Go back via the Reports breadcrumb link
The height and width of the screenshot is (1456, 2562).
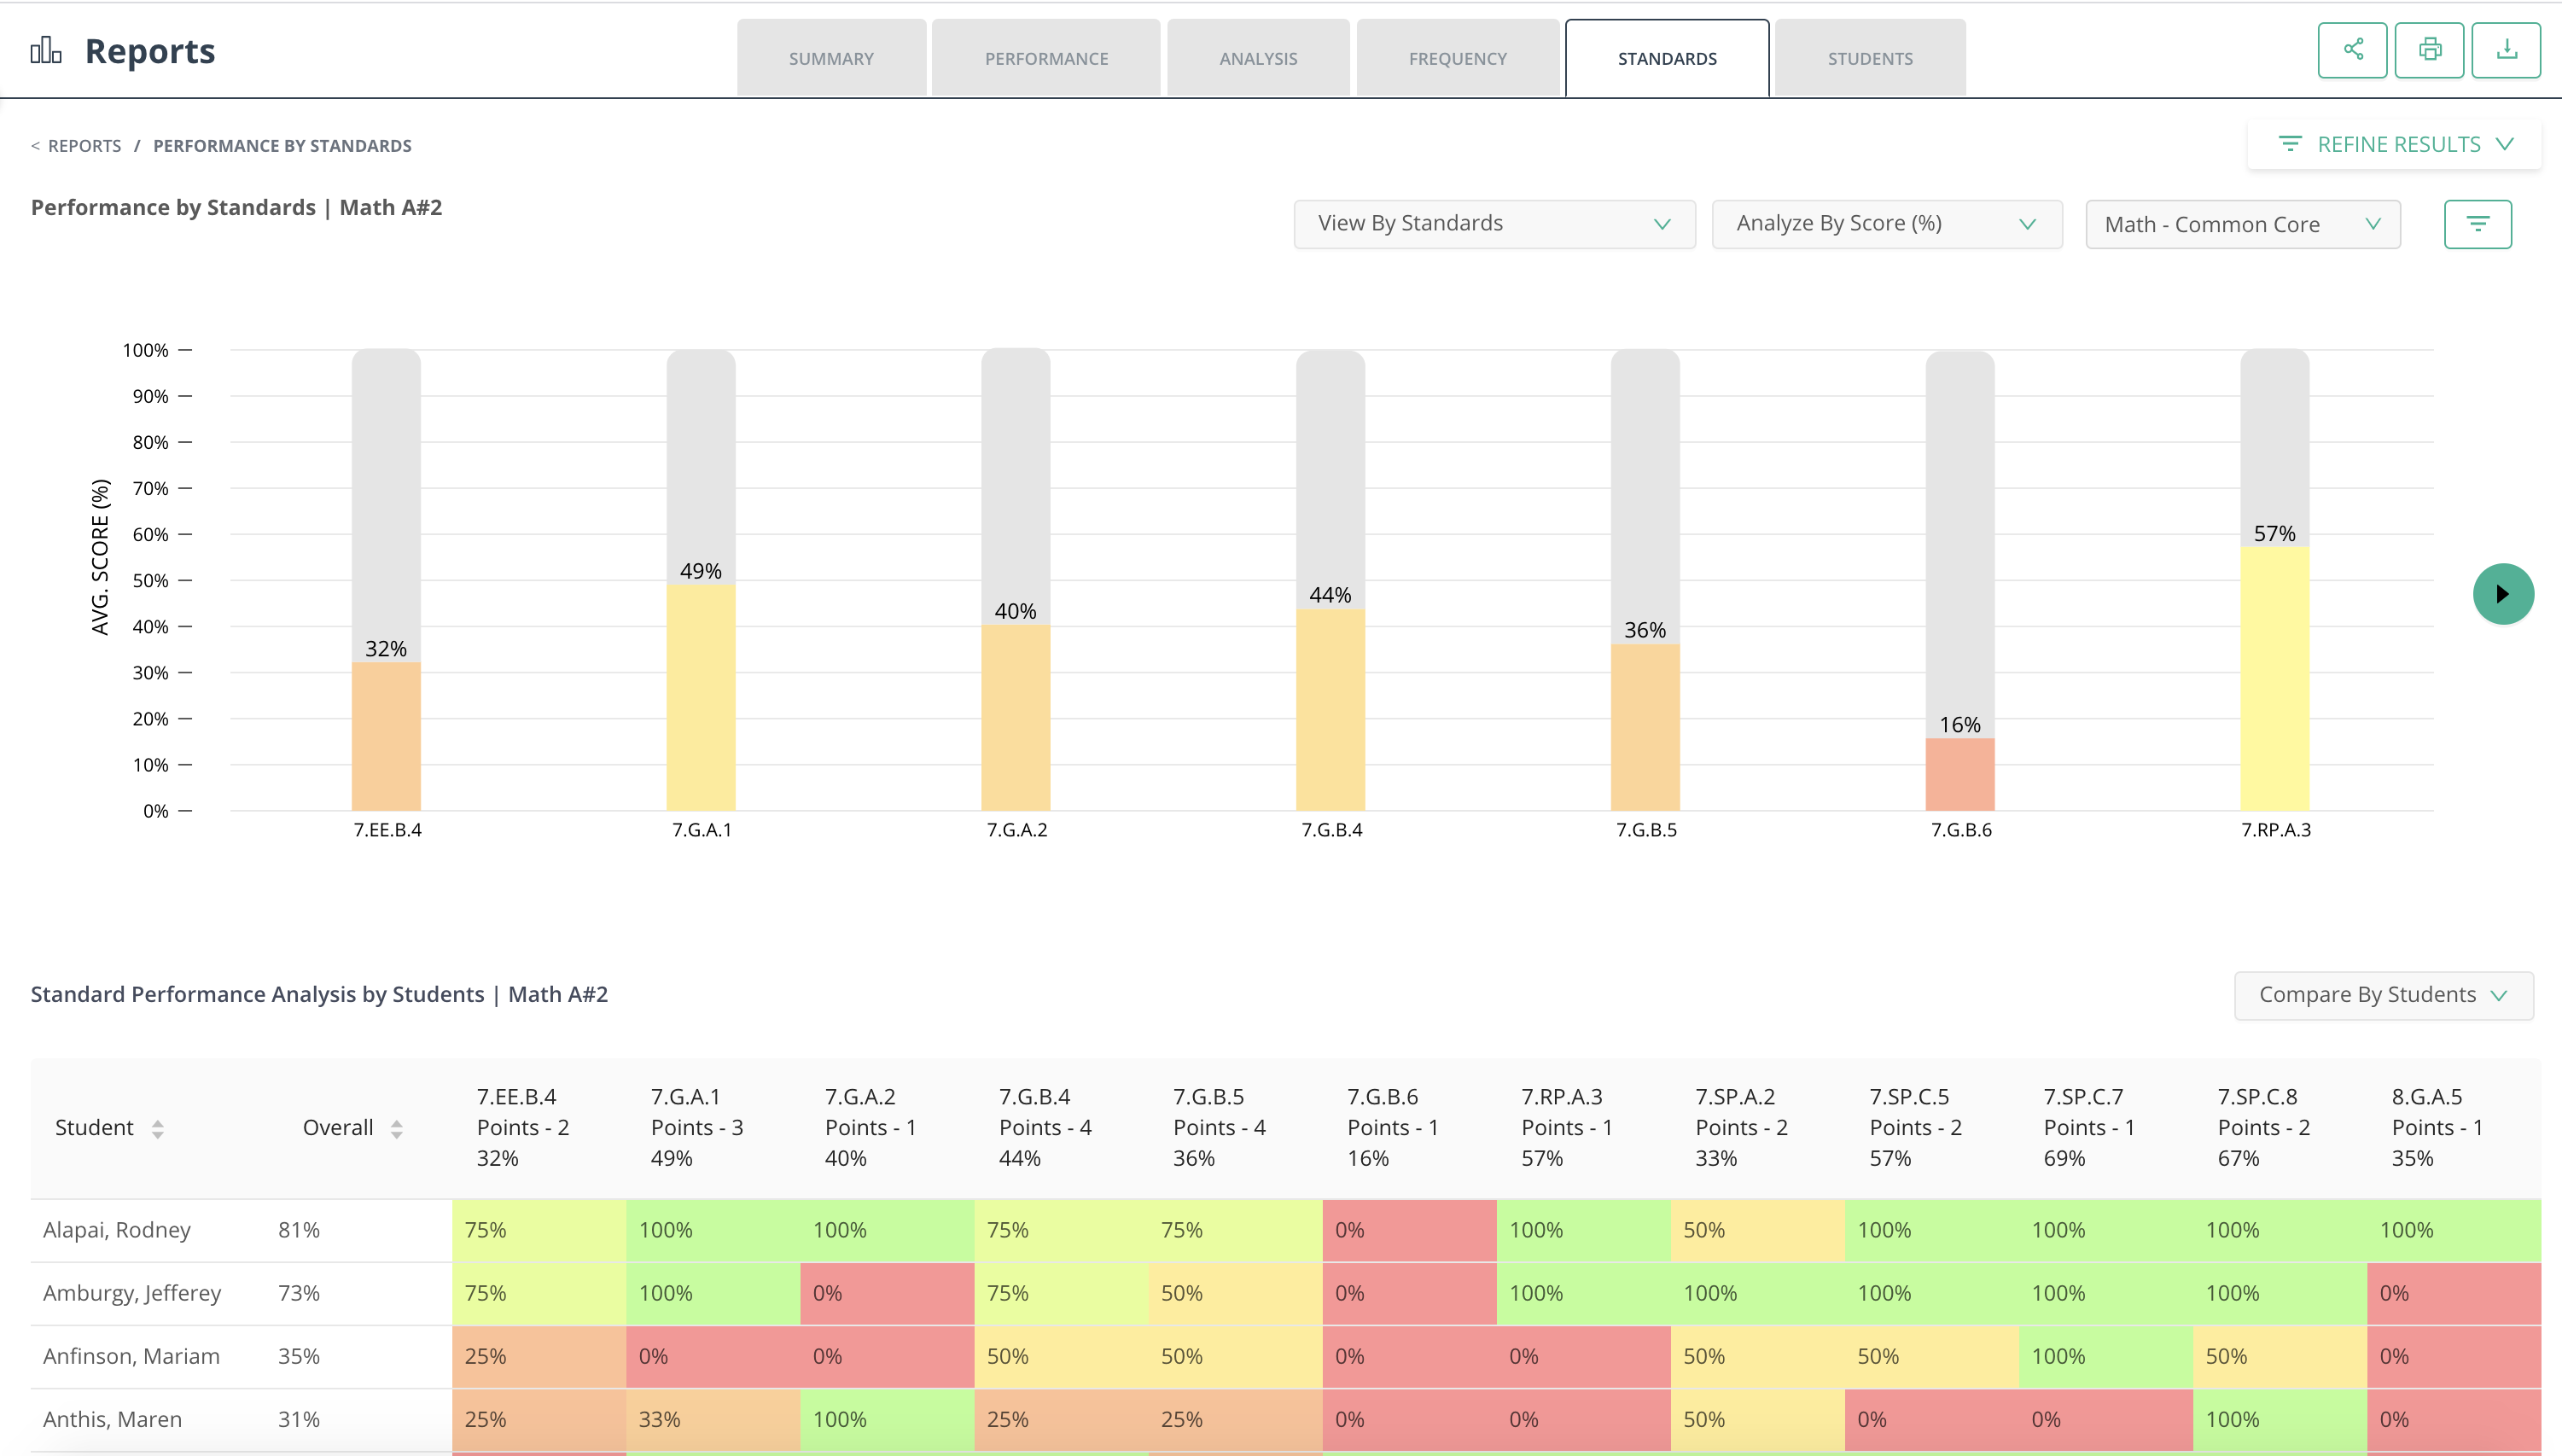(x=84, y=146)
